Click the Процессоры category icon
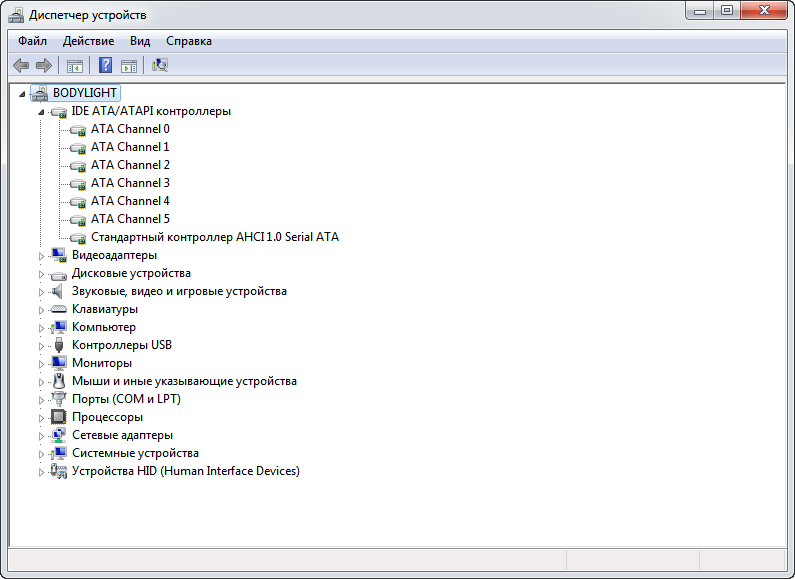 pos(58,417)
